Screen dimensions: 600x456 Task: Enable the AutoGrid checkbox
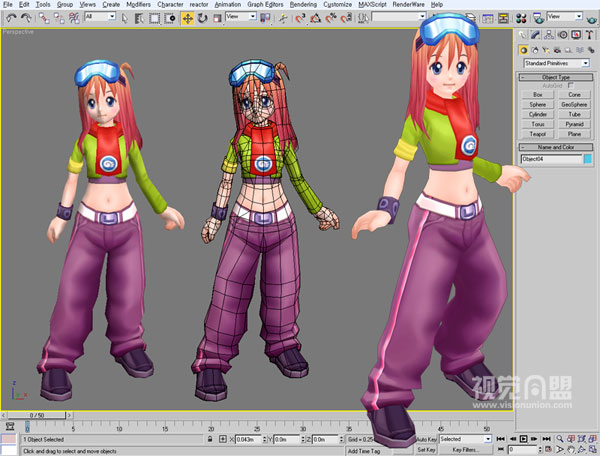tap(571, 85)
